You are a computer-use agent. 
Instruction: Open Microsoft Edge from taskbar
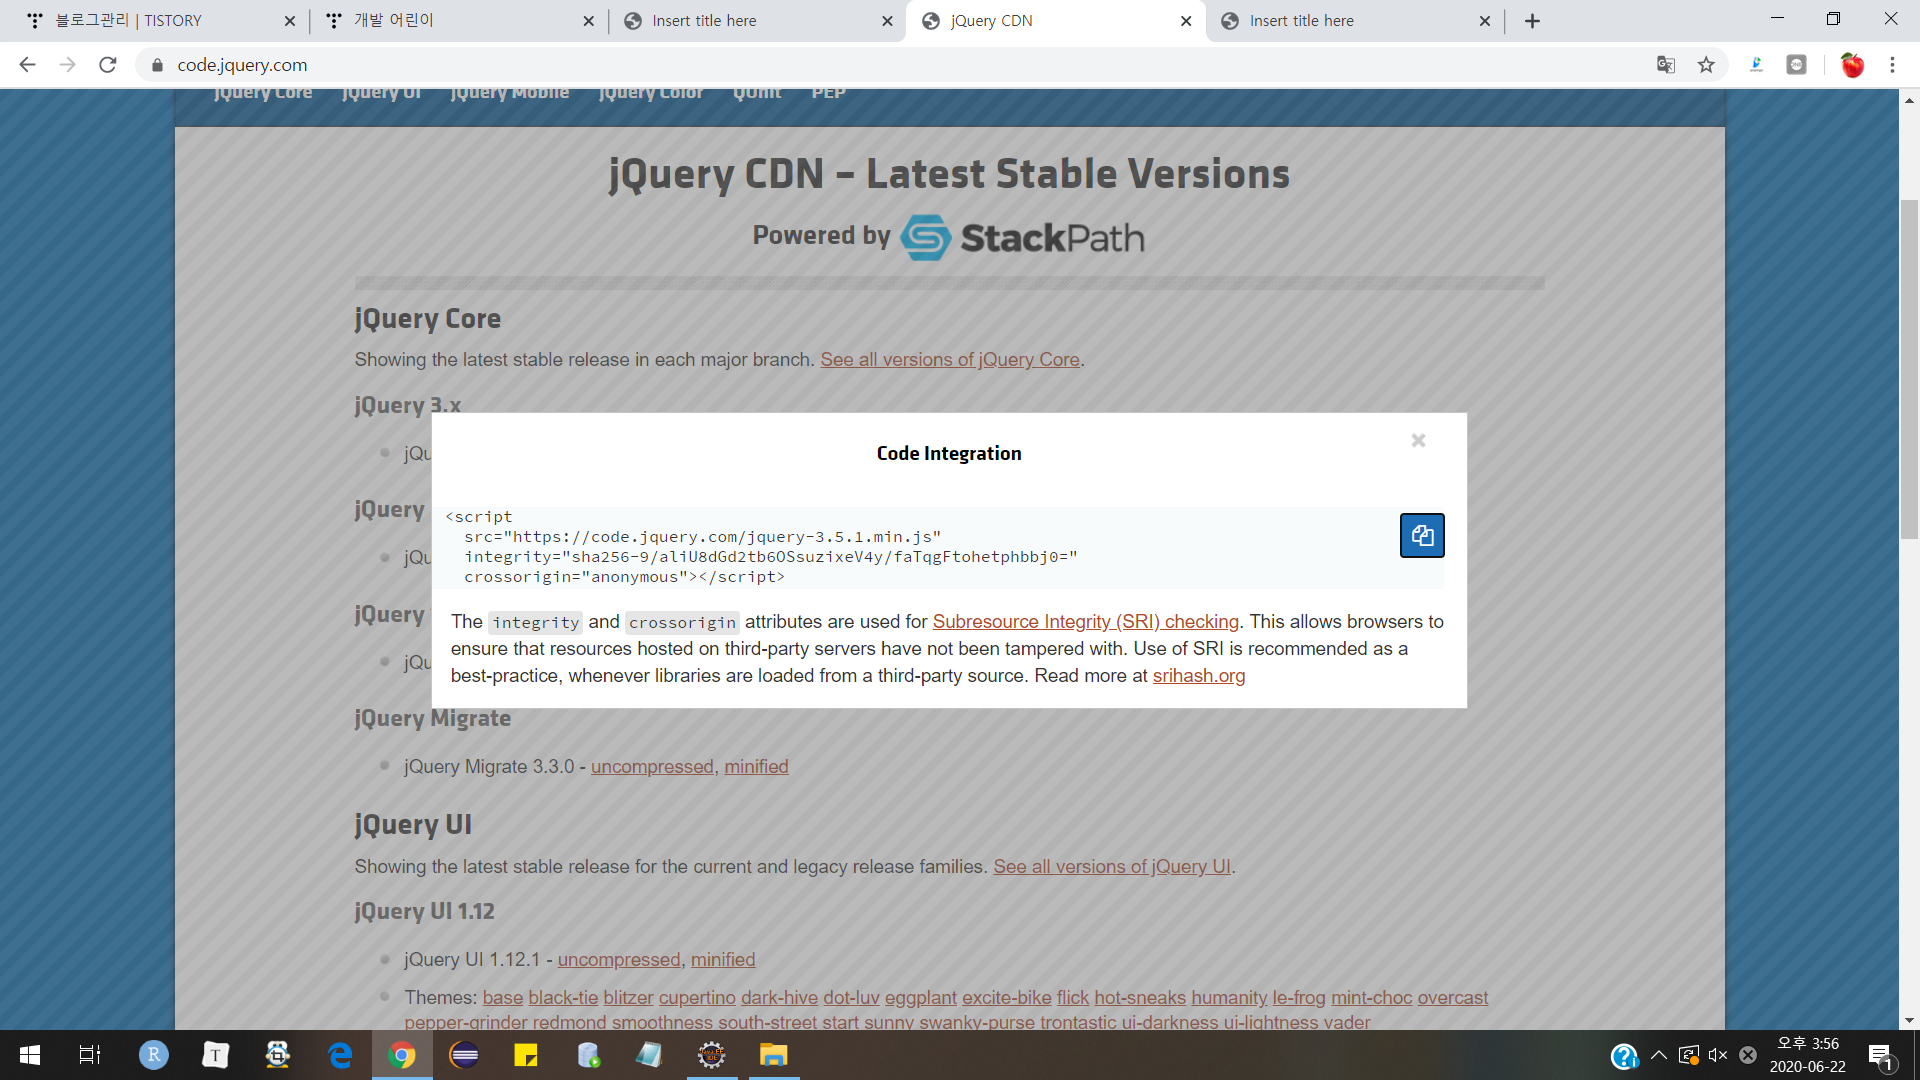(x=340, y=1055)
